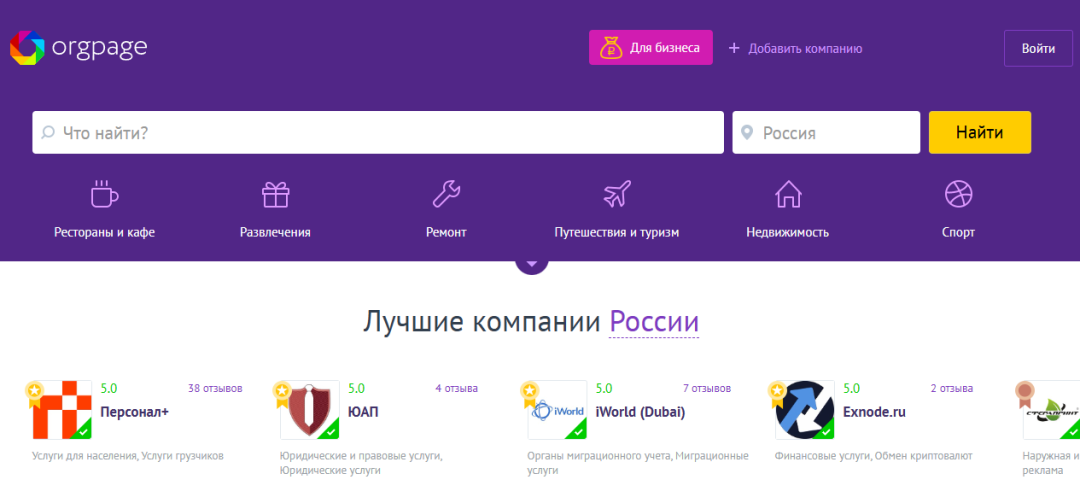The image size is (1080, 503).
Task: Change region via the России dropdown link
Action: [654, 322]
